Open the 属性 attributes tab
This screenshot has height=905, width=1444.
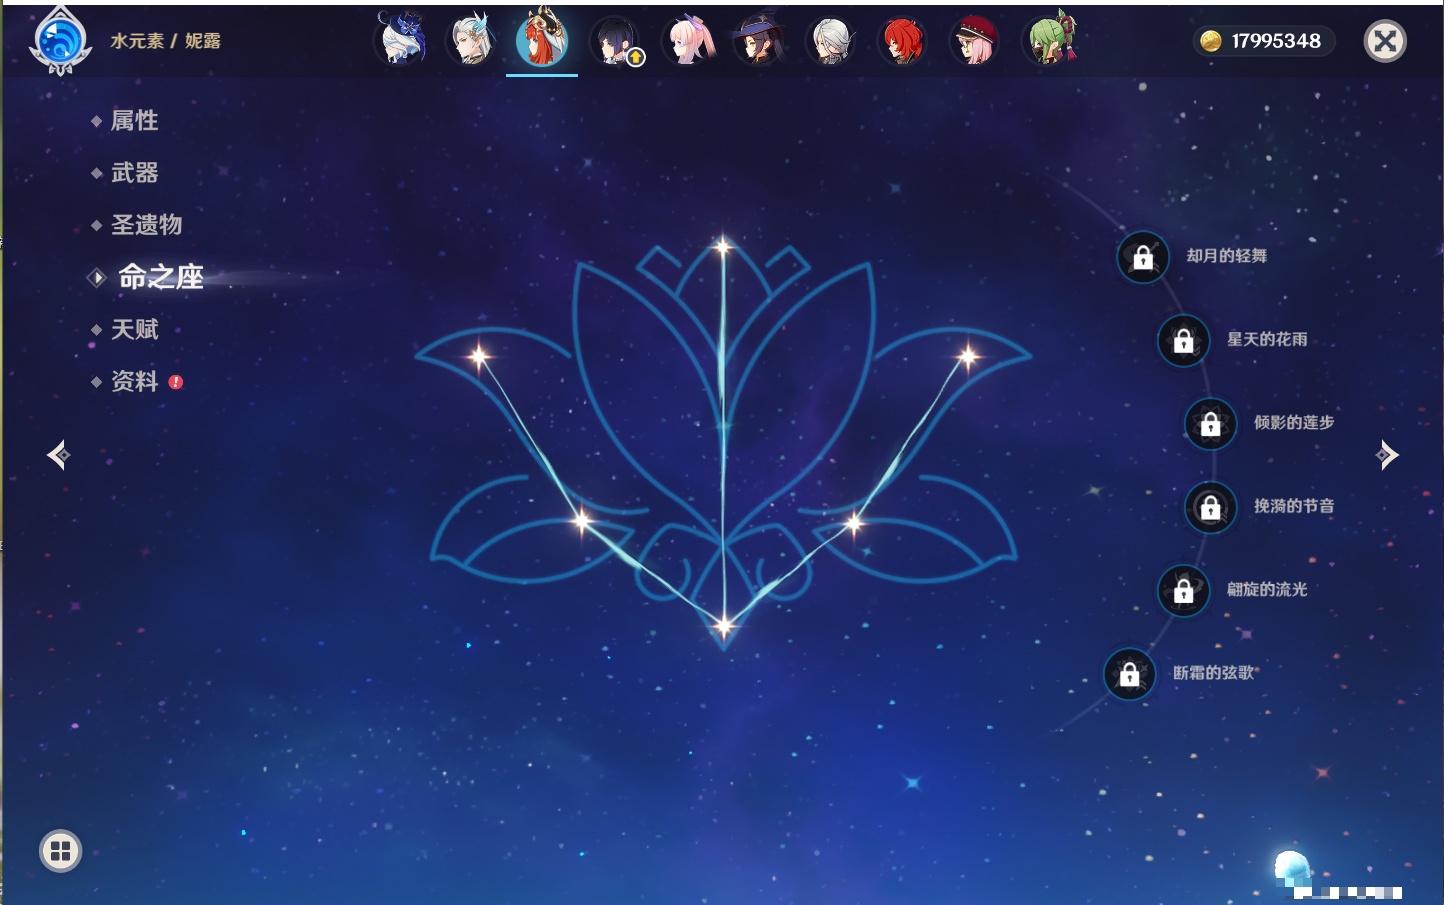point(134,121)
